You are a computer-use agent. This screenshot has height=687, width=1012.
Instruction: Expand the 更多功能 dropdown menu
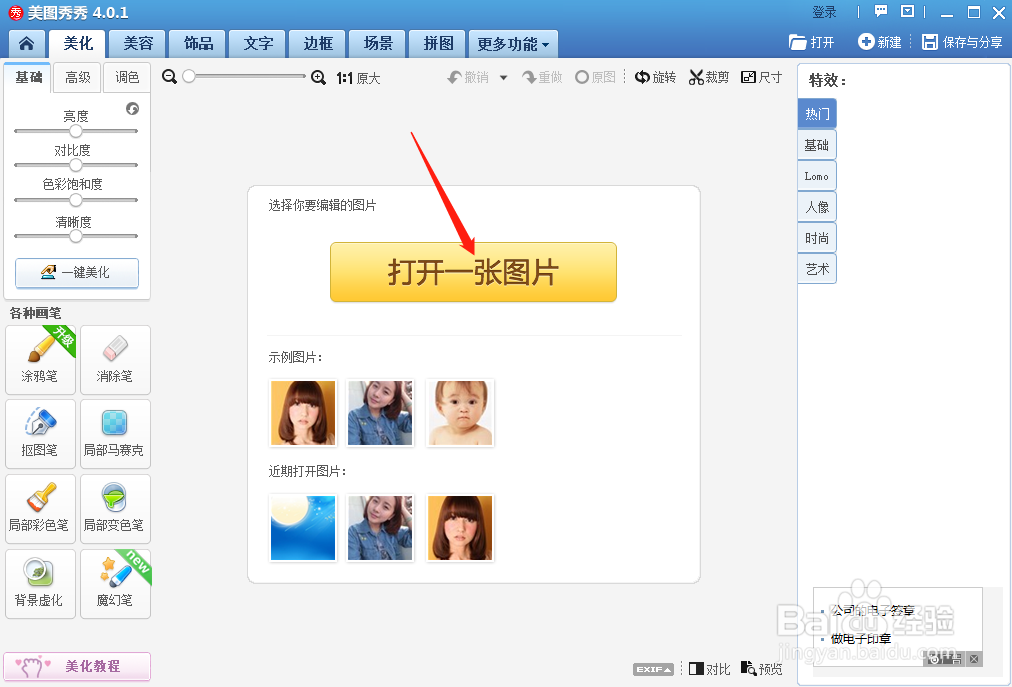click(x=513, y=44)
